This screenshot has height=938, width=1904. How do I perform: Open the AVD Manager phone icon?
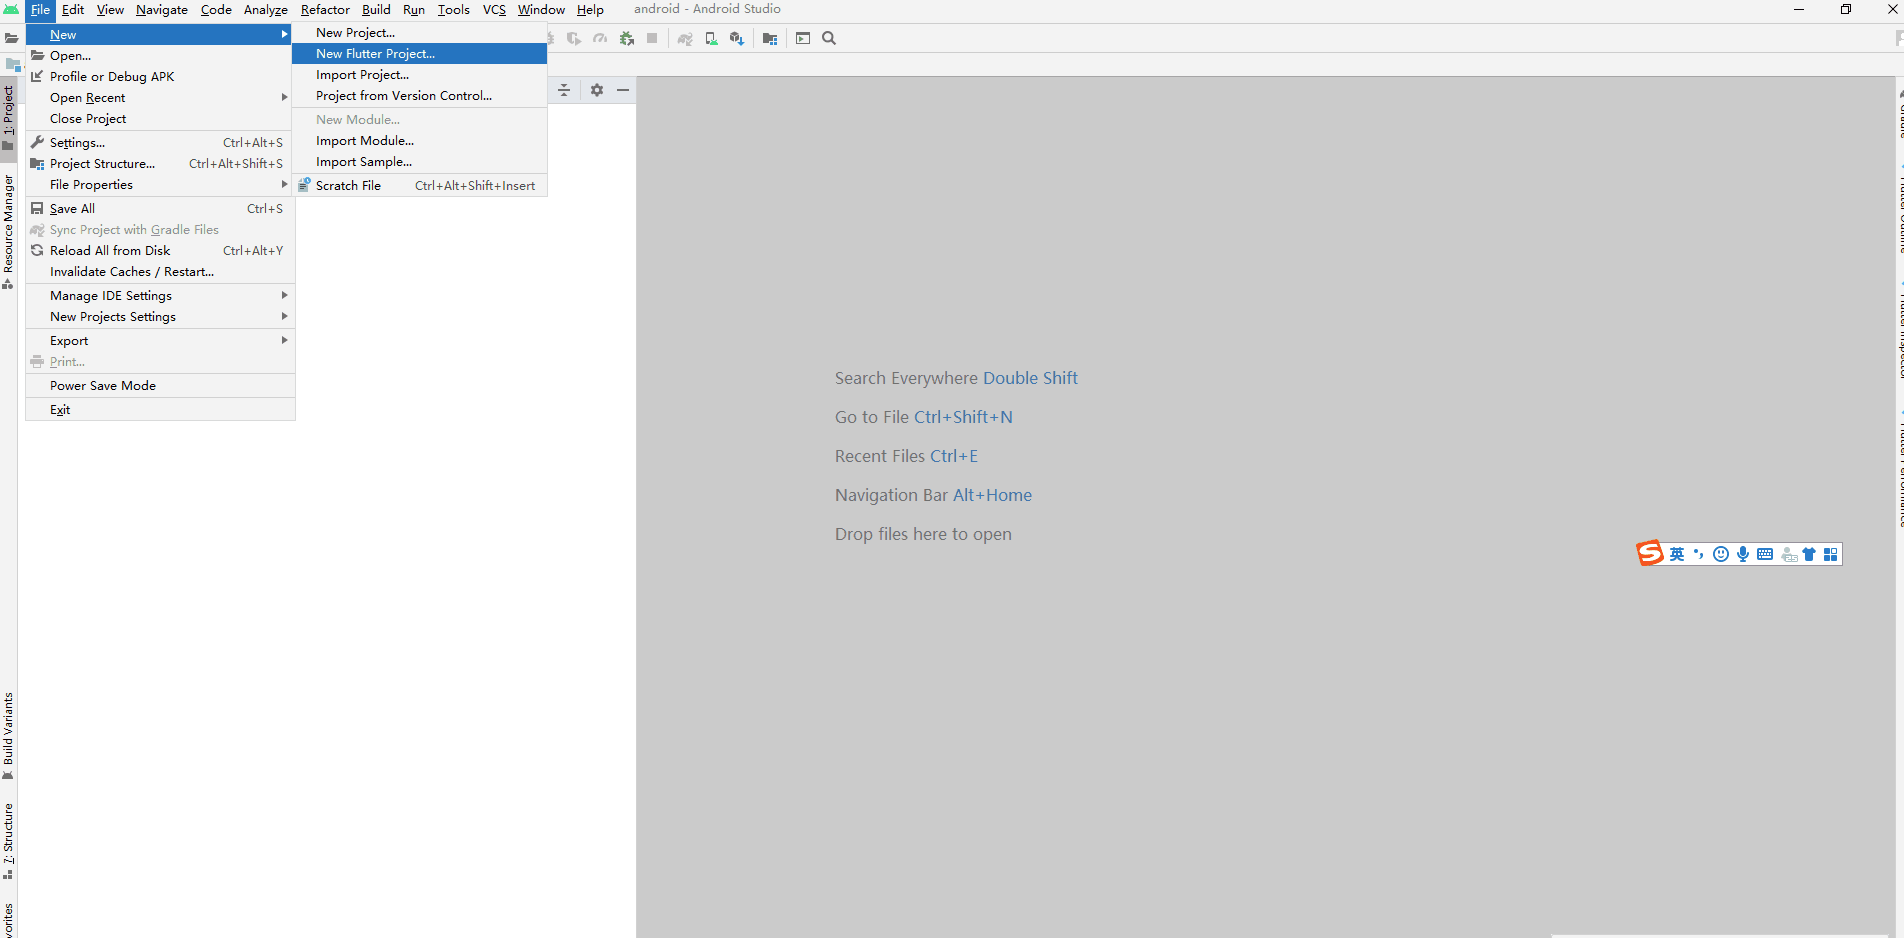[711, 38]
